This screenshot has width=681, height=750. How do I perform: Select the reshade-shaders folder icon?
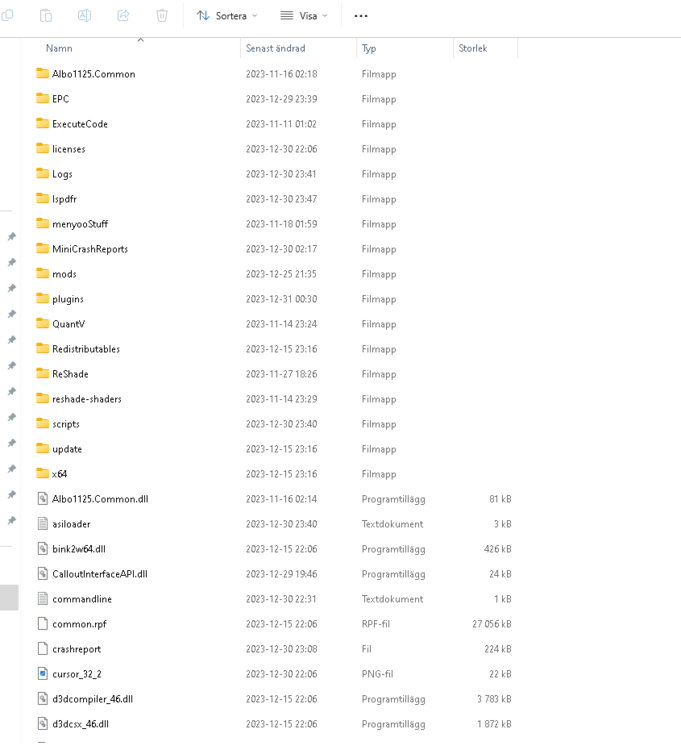pos(43,398)
